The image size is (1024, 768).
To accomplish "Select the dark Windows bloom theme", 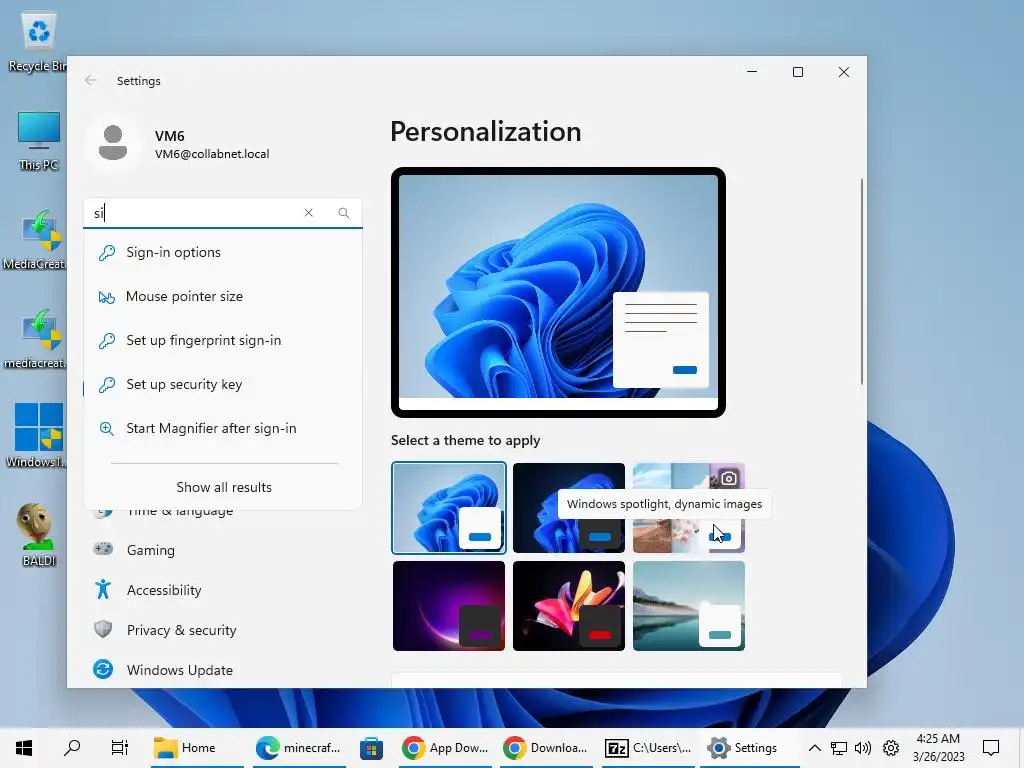I will click(568, 507).
